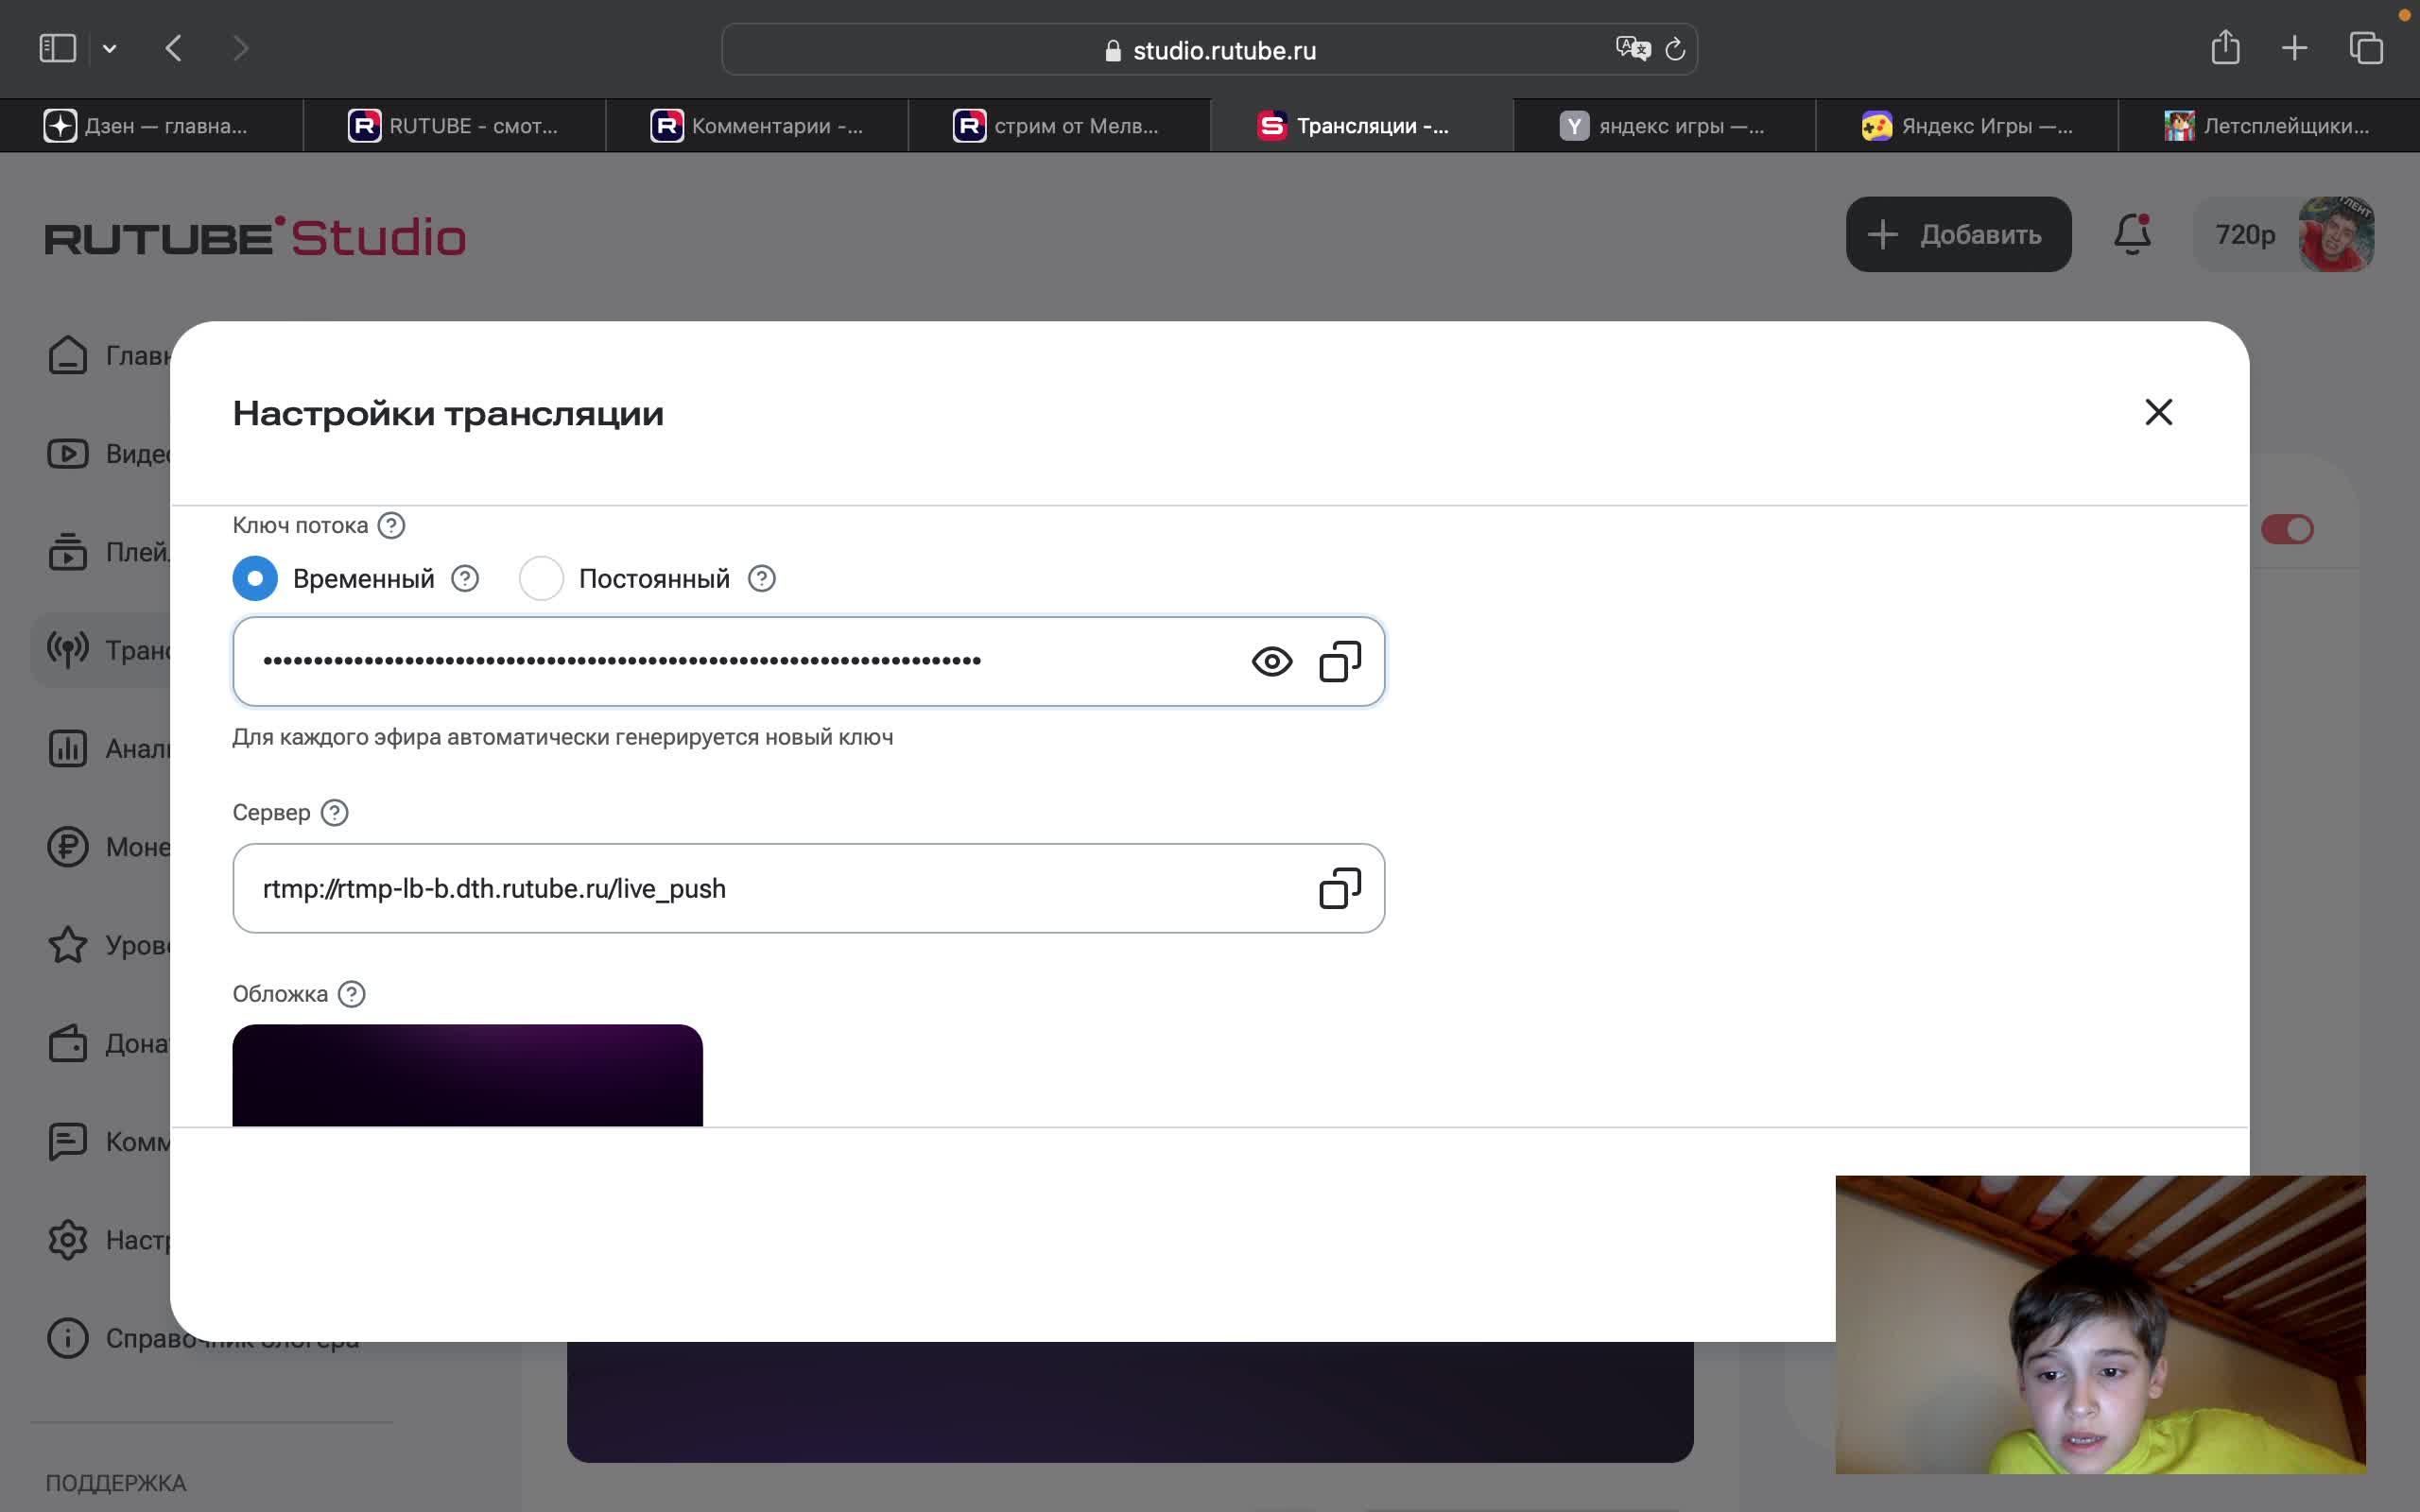Open the 720p profile avatar menu
This screenshot has width=2420, height=1512.
coord(2335,234)
